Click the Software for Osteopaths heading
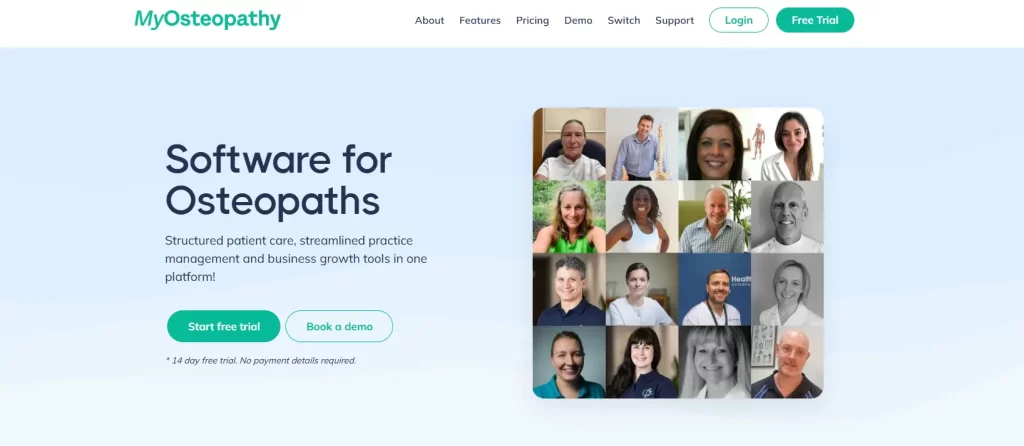This screenshot has height=446, width=1024. (x=279, y=179)
